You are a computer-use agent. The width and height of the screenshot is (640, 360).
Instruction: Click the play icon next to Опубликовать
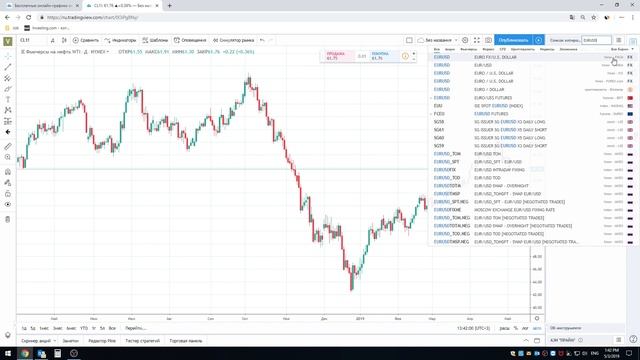tap(538, 40)
